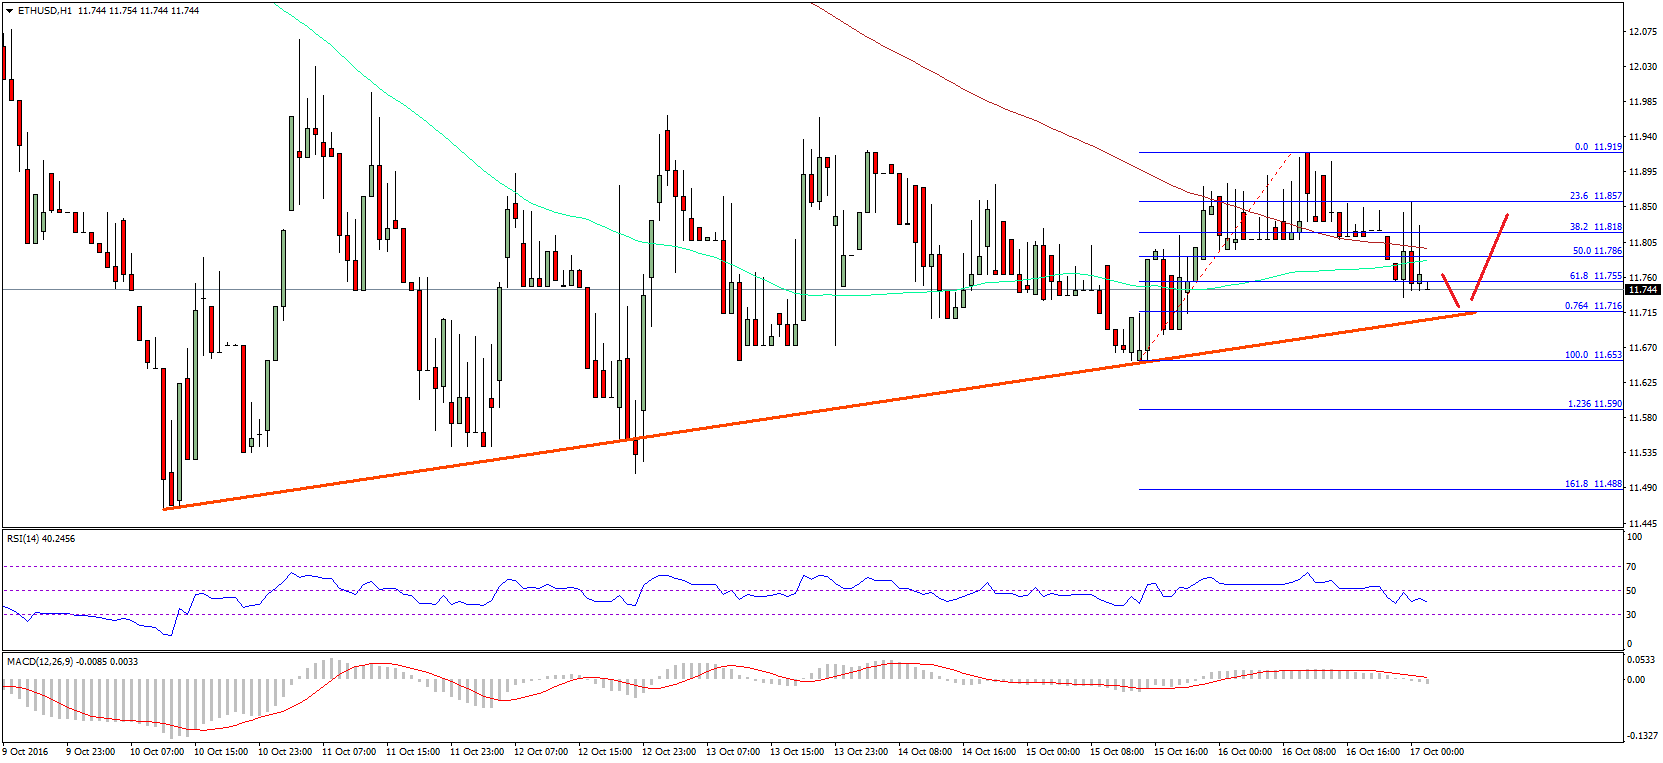Click the 11.850 price axis label
Image resolution: width=1663 pixels, height=763 pixels.
coord(1643,207)
